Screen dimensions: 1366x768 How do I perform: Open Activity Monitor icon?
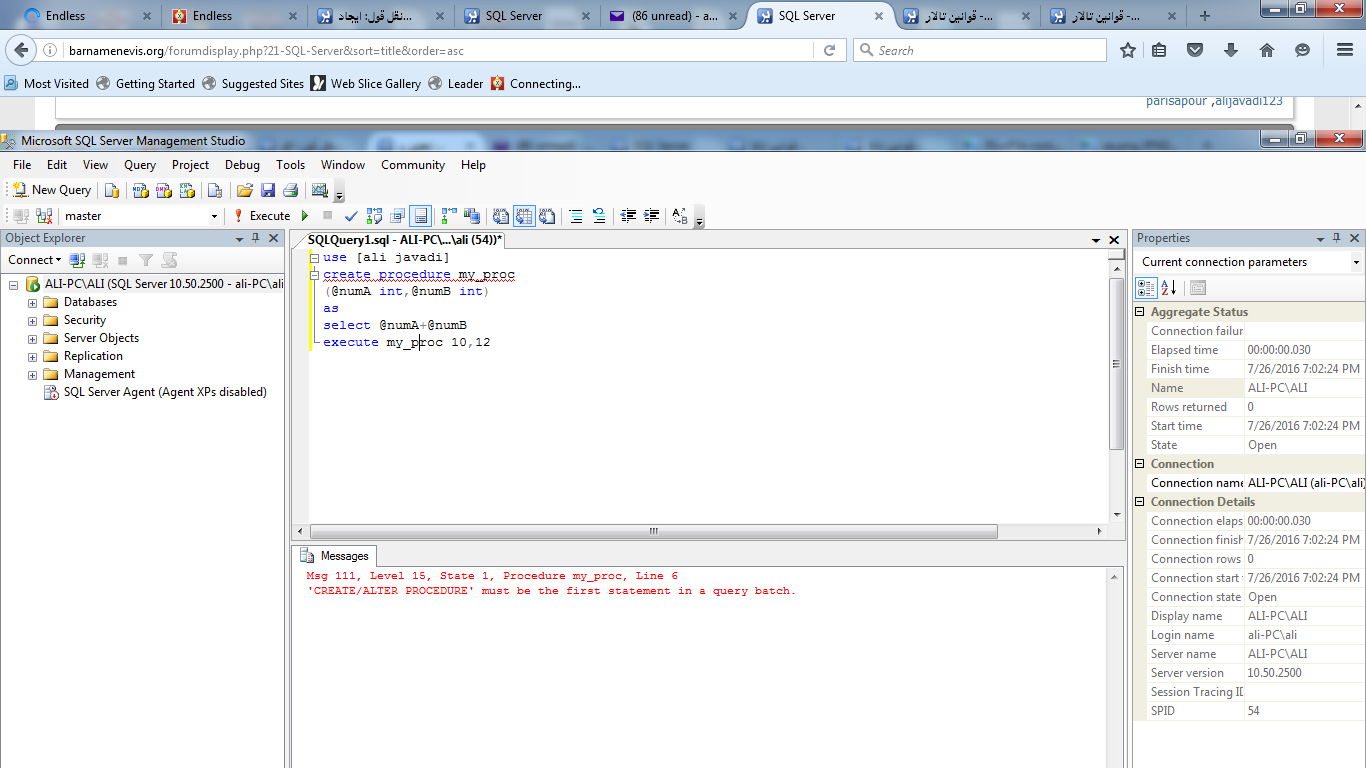coord(320,190)
